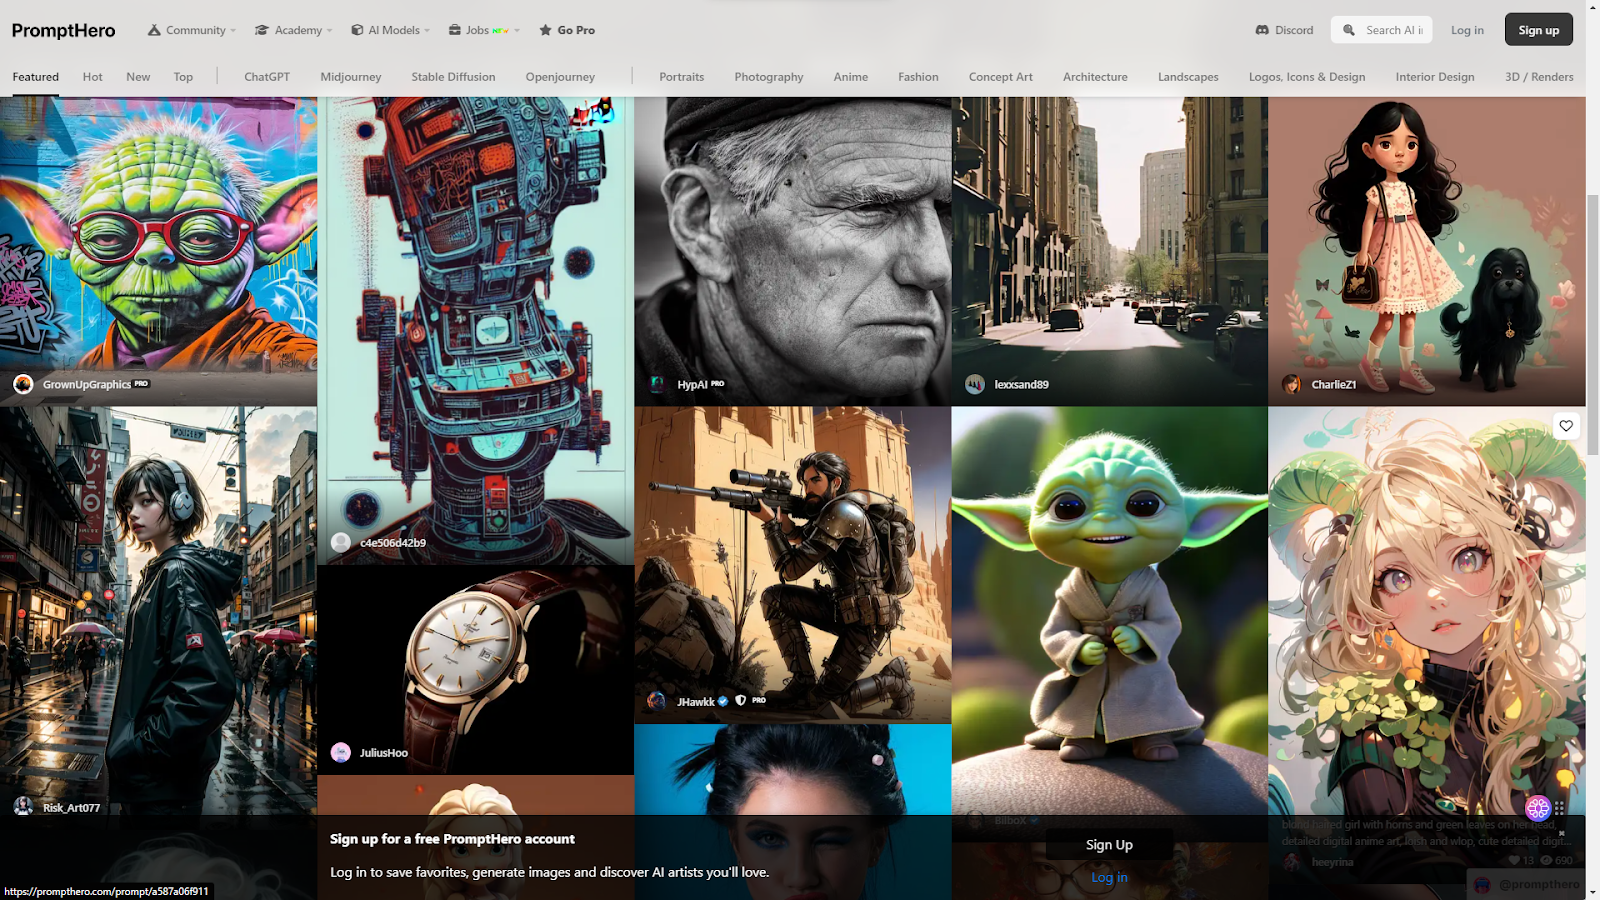Click the shield badge next to JHawkk
This screenshot has width=1600, height=900.
741,701
